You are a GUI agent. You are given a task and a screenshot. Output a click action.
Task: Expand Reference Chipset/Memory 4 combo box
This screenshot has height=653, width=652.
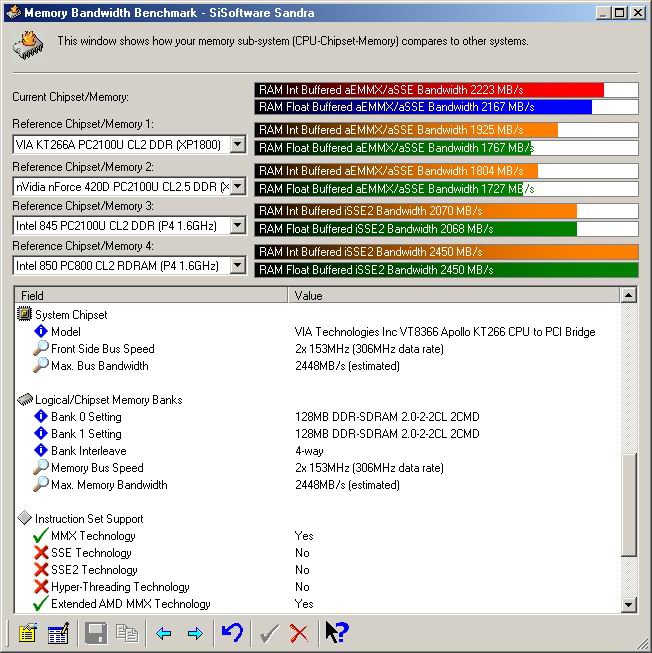click(x=237, y=266)
